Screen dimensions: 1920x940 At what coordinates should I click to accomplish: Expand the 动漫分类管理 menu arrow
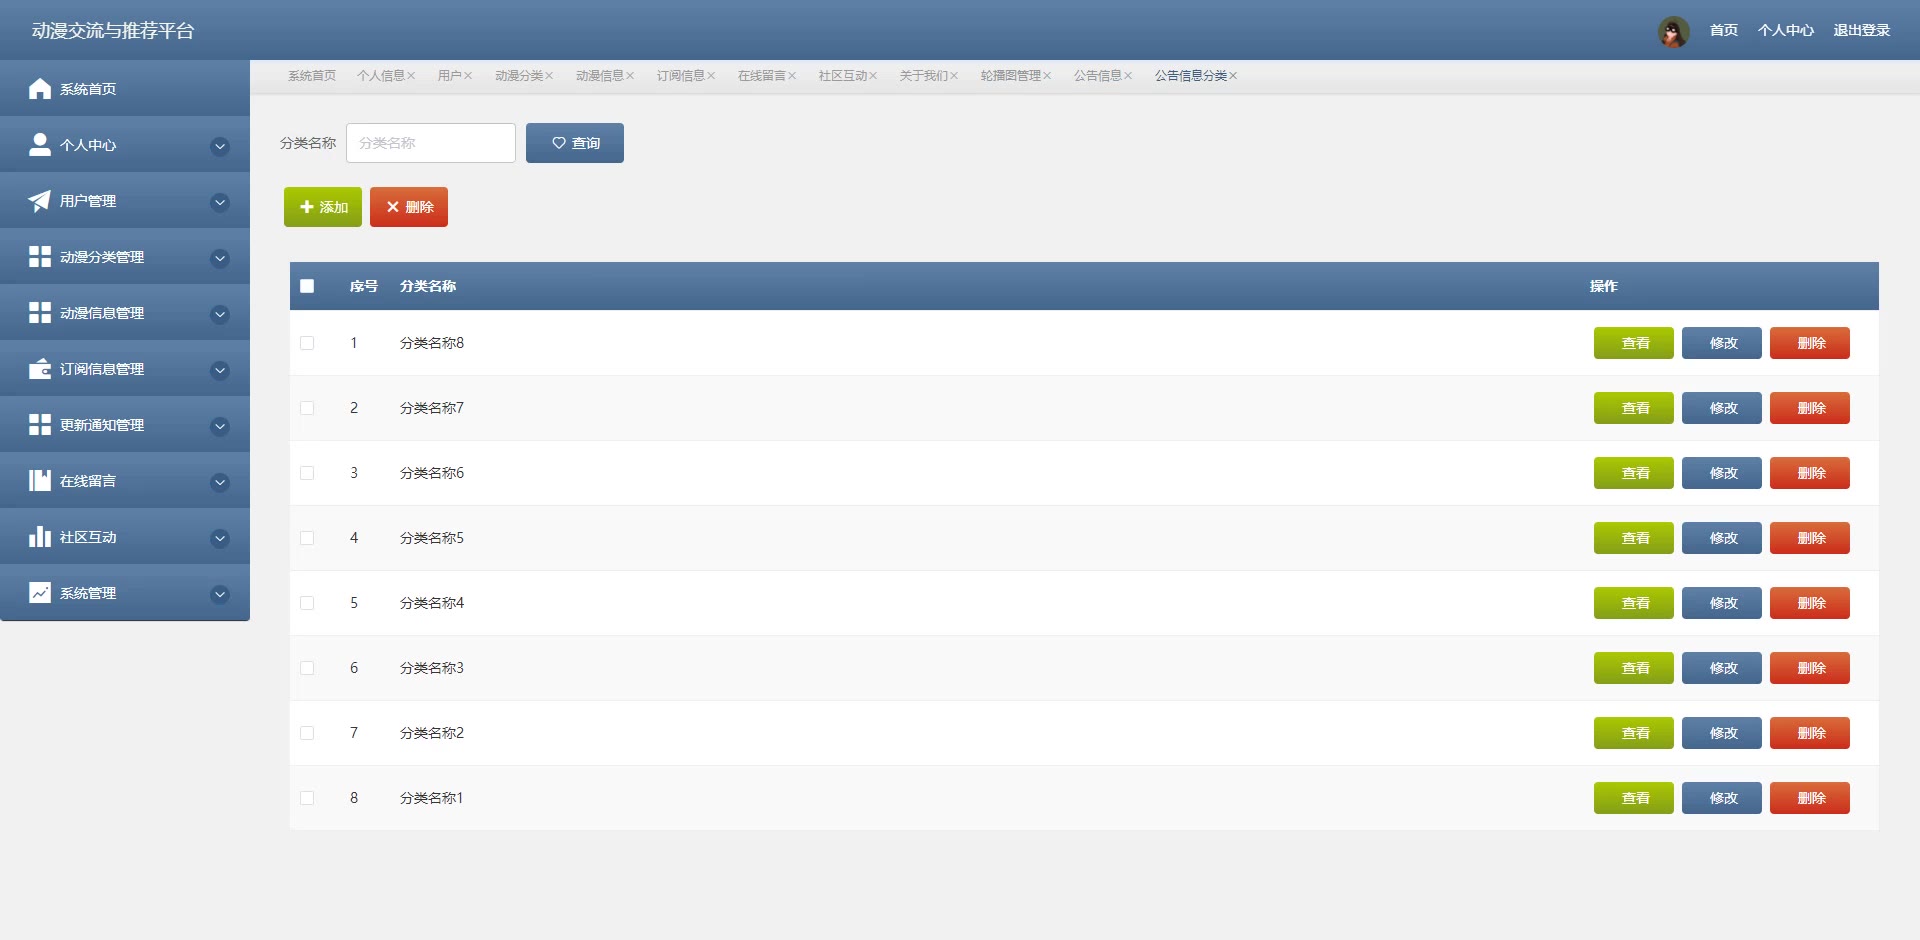220,259
